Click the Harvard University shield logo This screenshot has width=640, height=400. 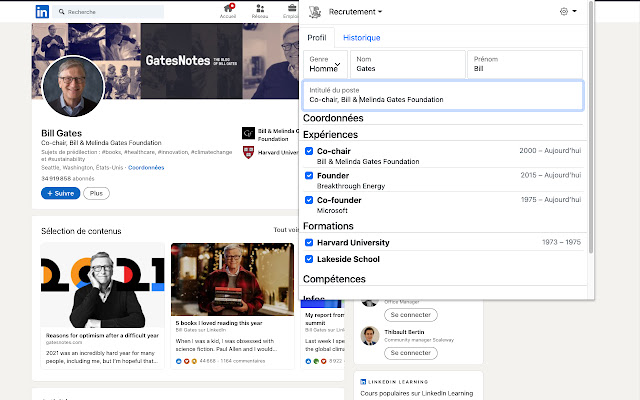click(x=248, y=152)
